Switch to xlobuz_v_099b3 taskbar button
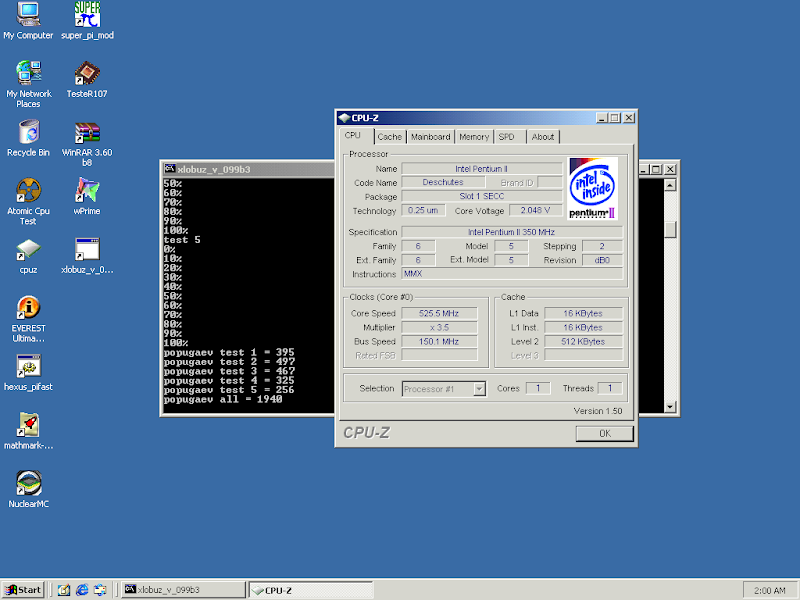The image size is (800, 600). [x=184, y=590]
